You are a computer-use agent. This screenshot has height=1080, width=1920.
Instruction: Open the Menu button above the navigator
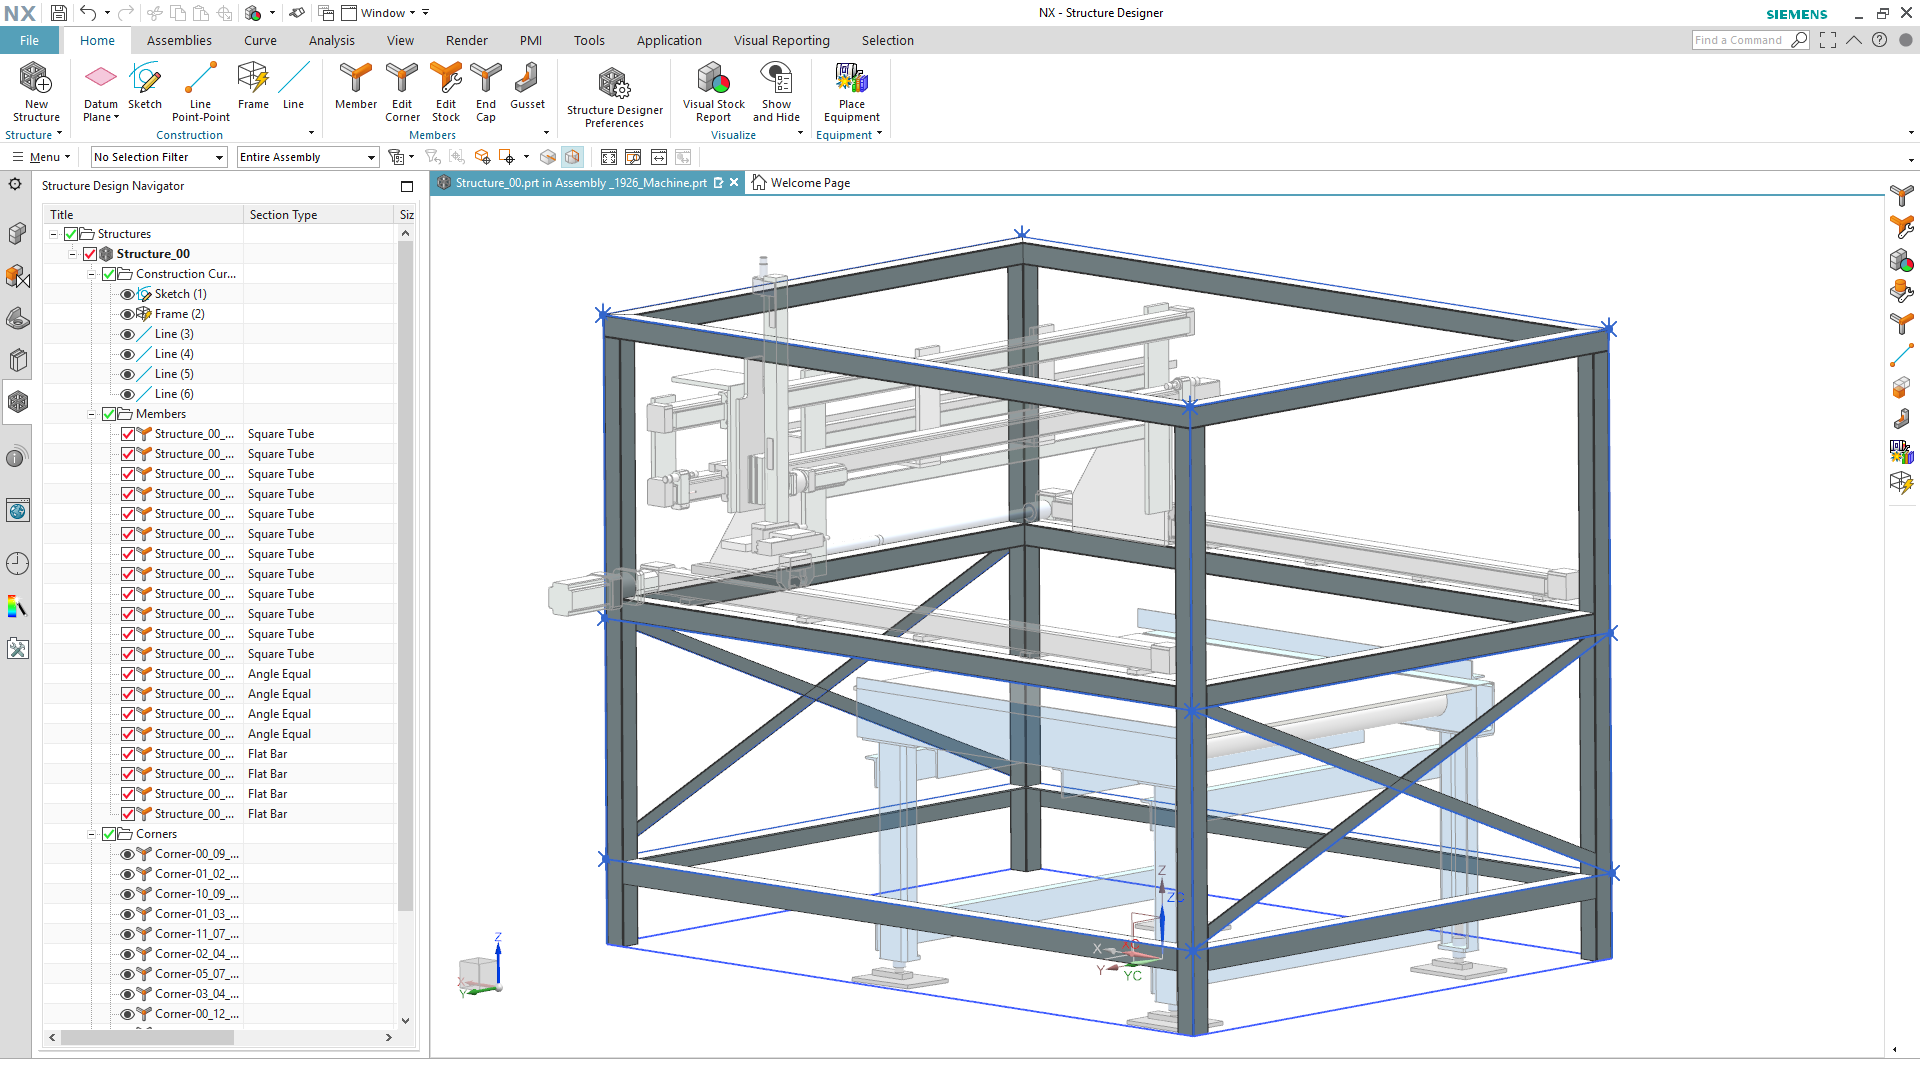point(40,157)
